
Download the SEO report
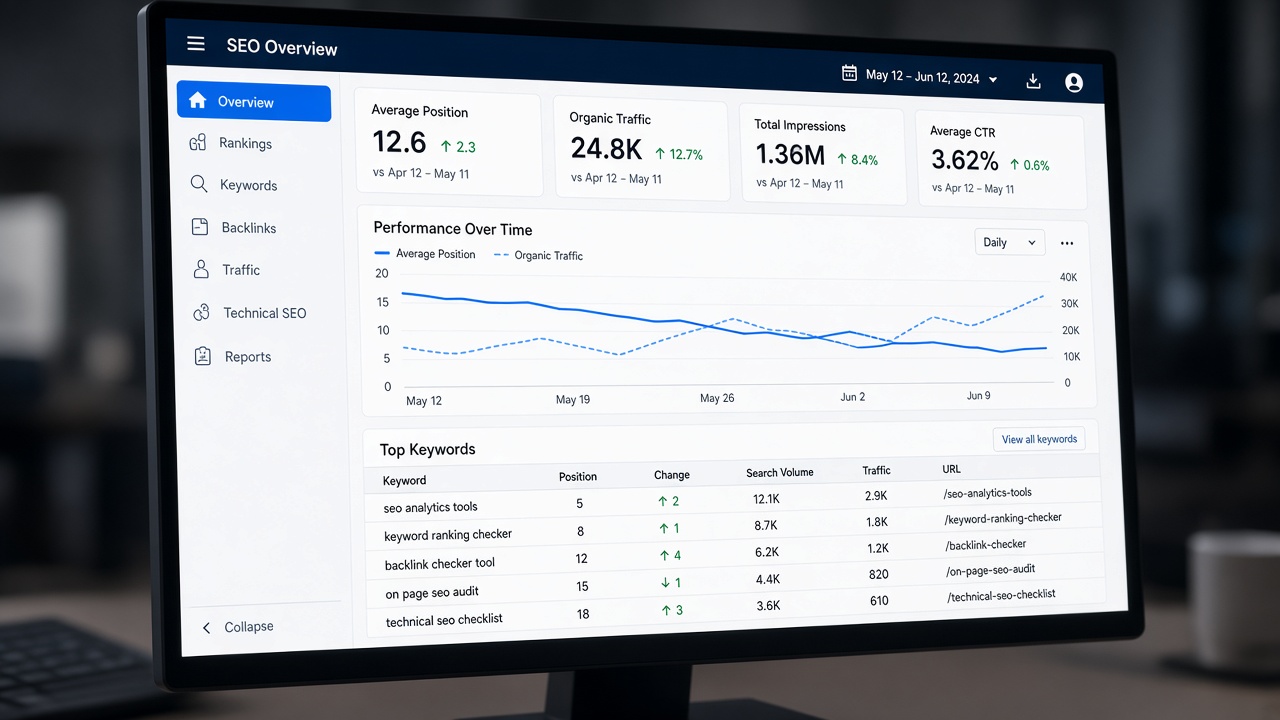(1034, 81)
